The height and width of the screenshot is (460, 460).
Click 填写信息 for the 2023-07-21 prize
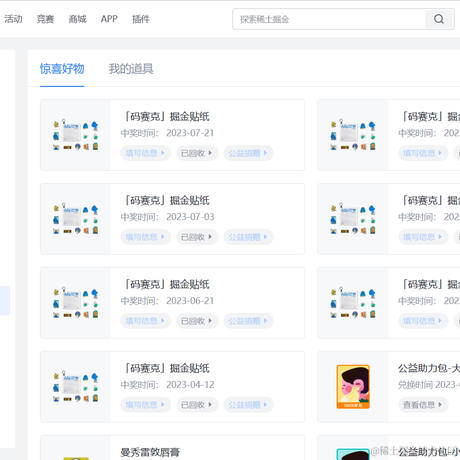(146, 153)
